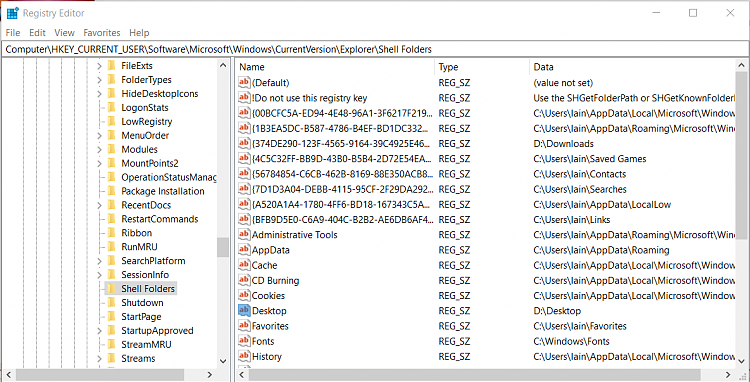The height and width of the screenshot is (382, 750).
Task: Click the icon beside {A520A1A4-1780 value
Action: click(x=244, y=204)
